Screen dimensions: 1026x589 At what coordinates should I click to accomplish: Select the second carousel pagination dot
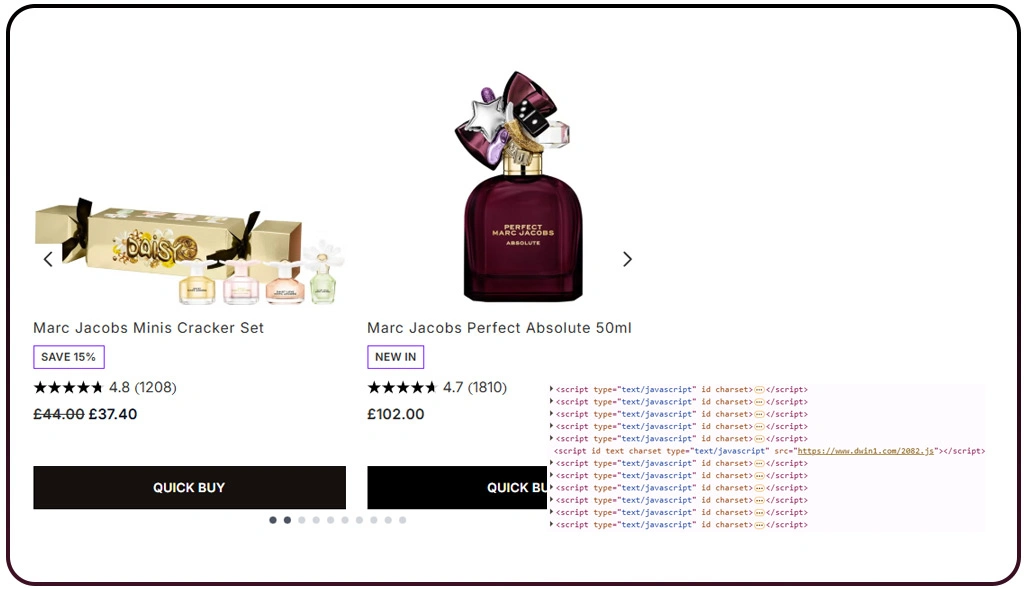tap(287, 520)
